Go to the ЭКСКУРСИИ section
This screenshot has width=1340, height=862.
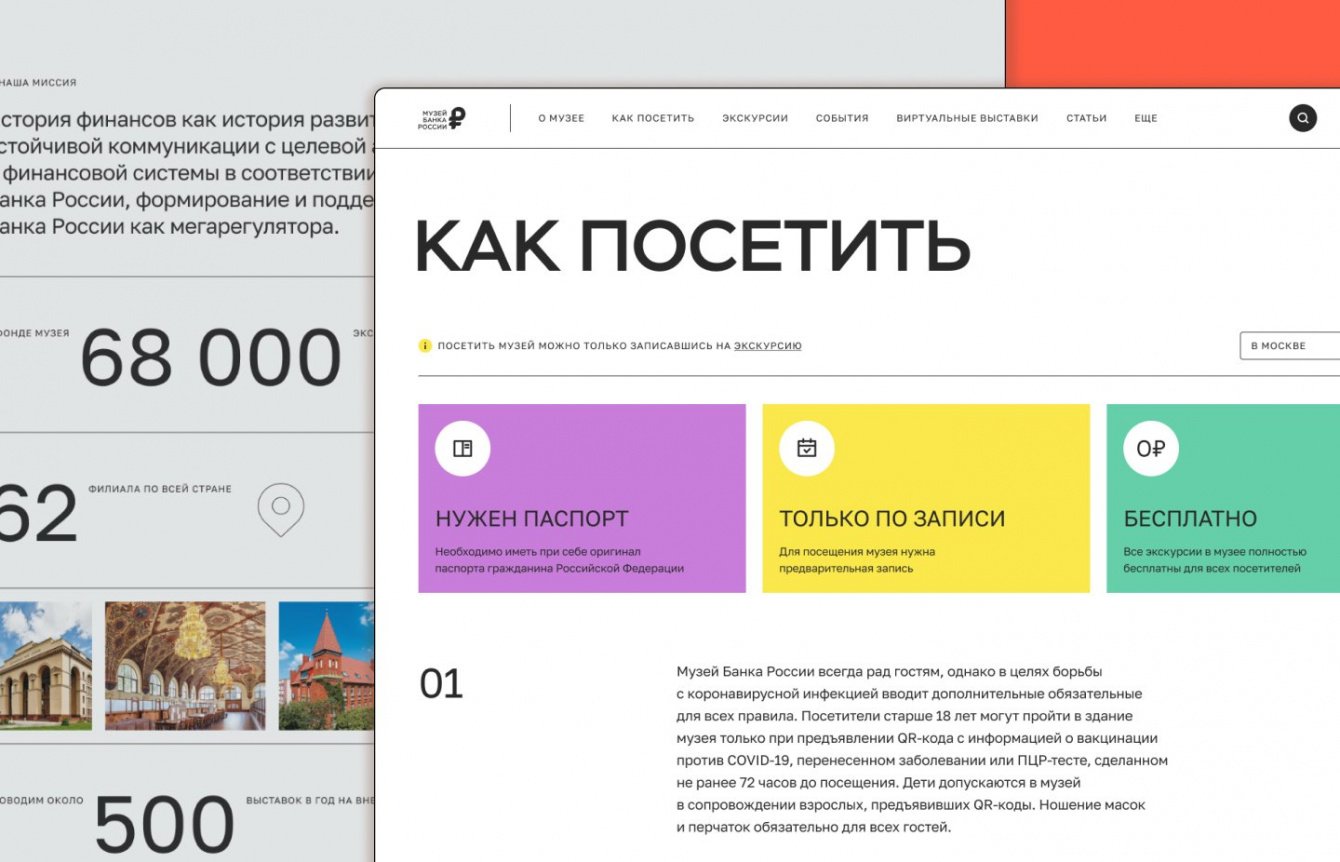click(755, 118)
